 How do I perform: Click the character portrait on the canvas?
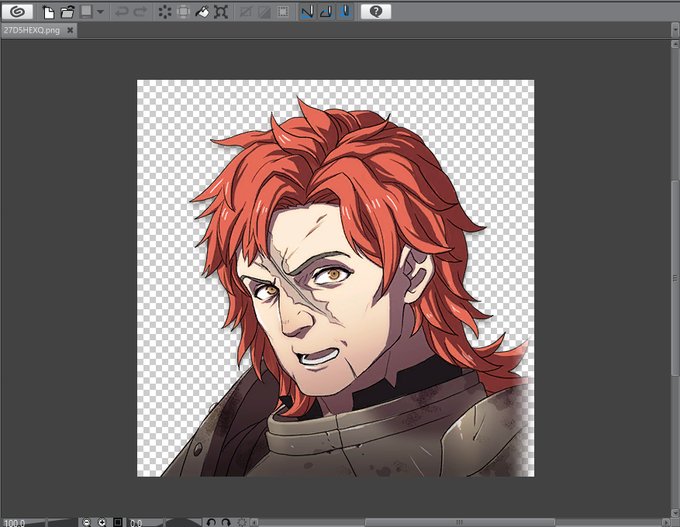(x=336, y=278)
